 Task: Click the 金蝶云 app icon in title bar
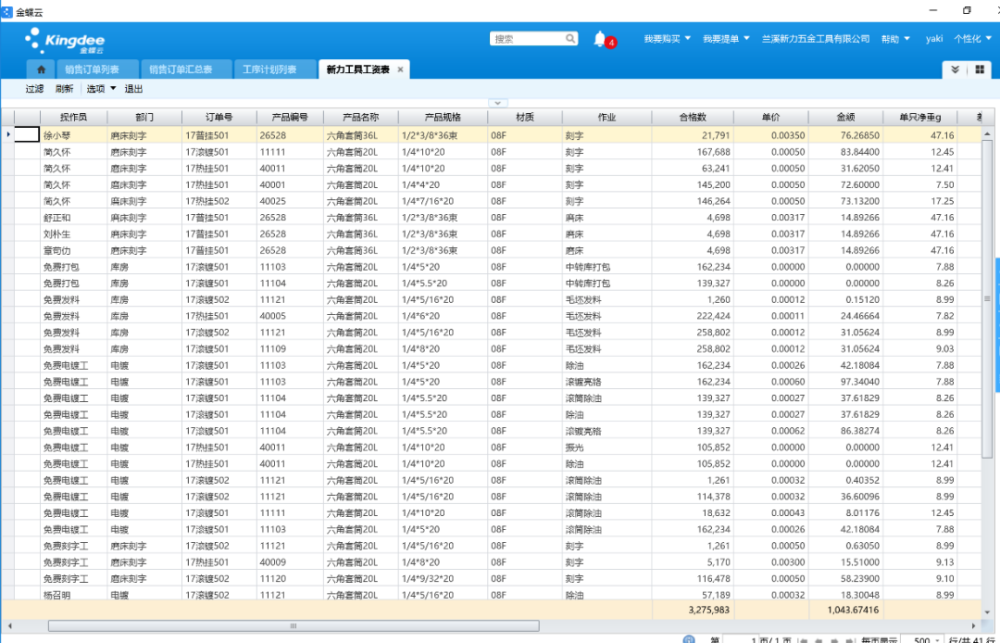[8, 10]
